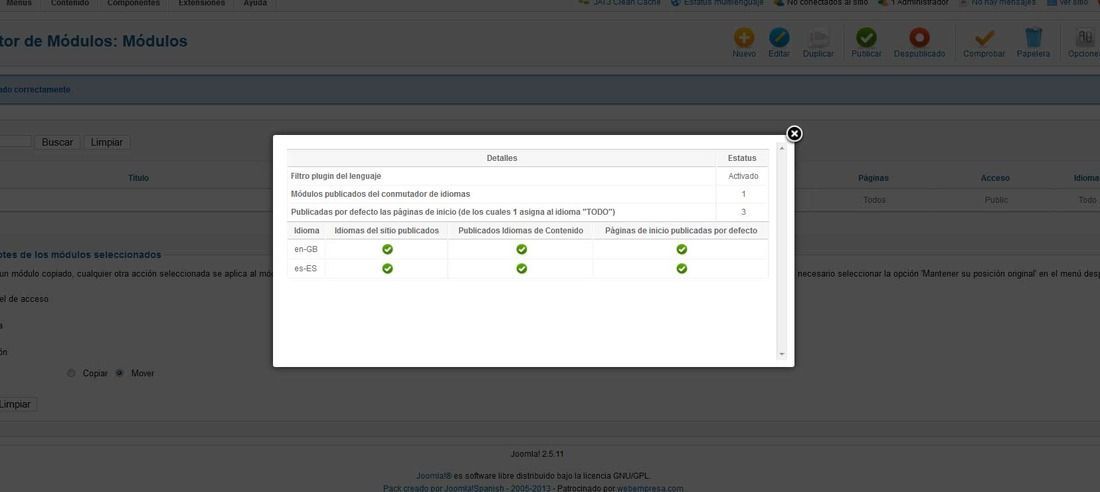Click the 'Detalles' column header
Image resolution: width=1100 pixels, height=492 pixels.
[x=502, y=158]
